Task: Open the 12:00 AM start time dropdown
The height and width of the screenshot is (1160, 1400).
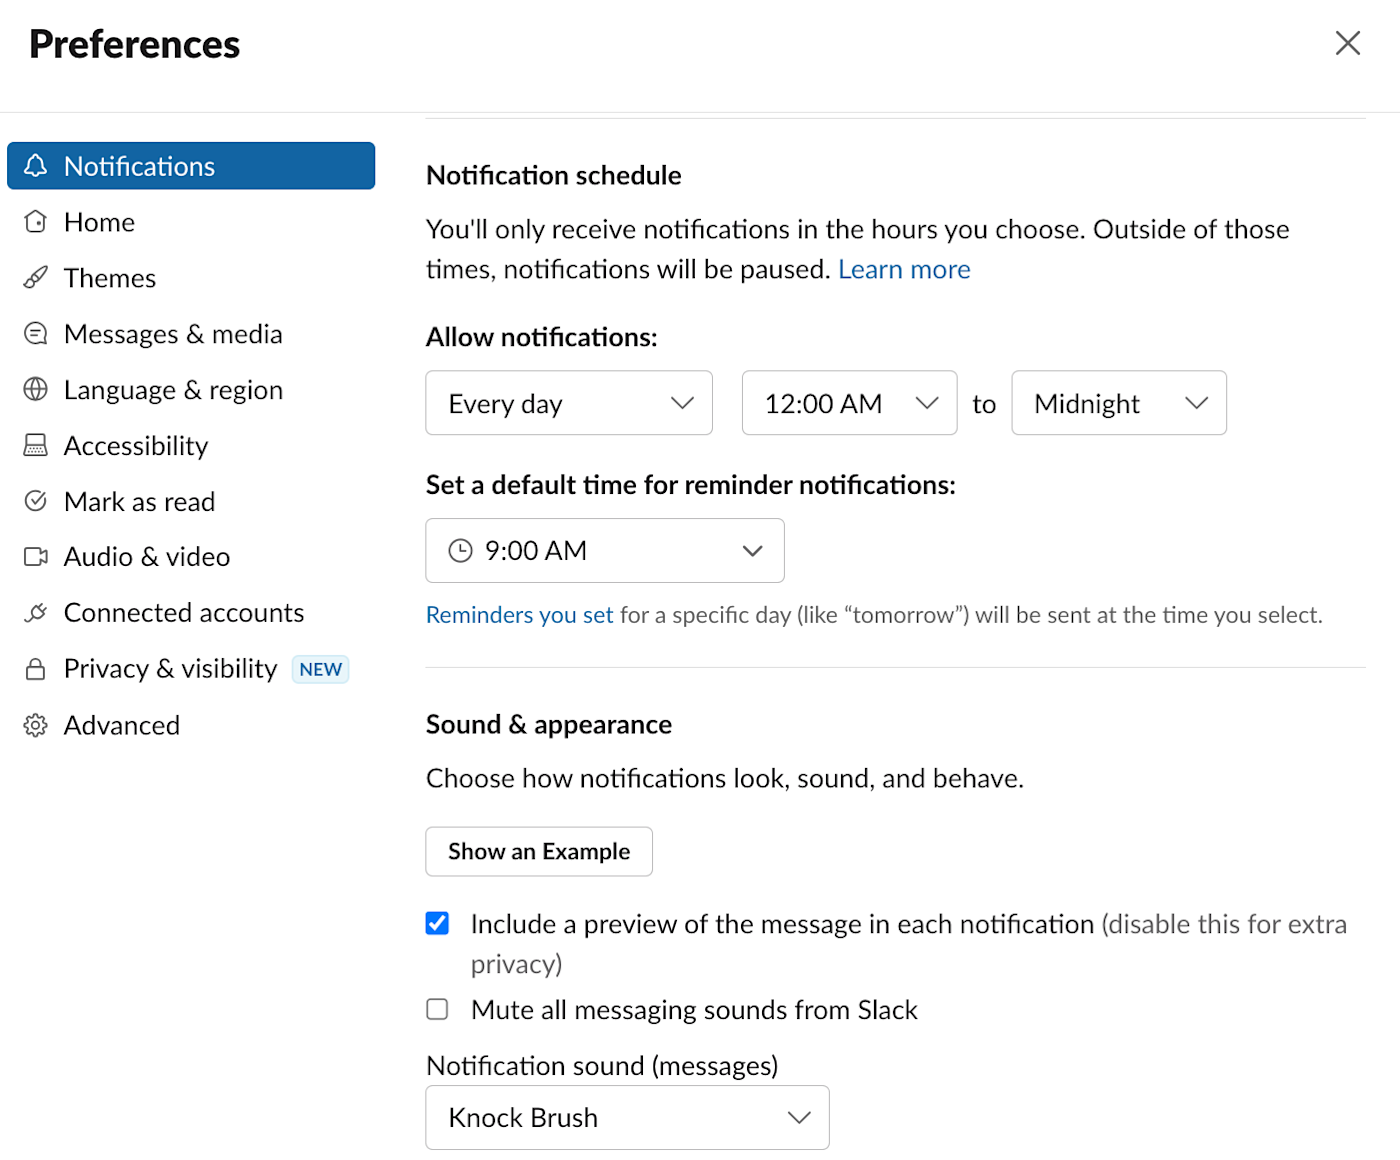Action: click(x=849, y=403)
